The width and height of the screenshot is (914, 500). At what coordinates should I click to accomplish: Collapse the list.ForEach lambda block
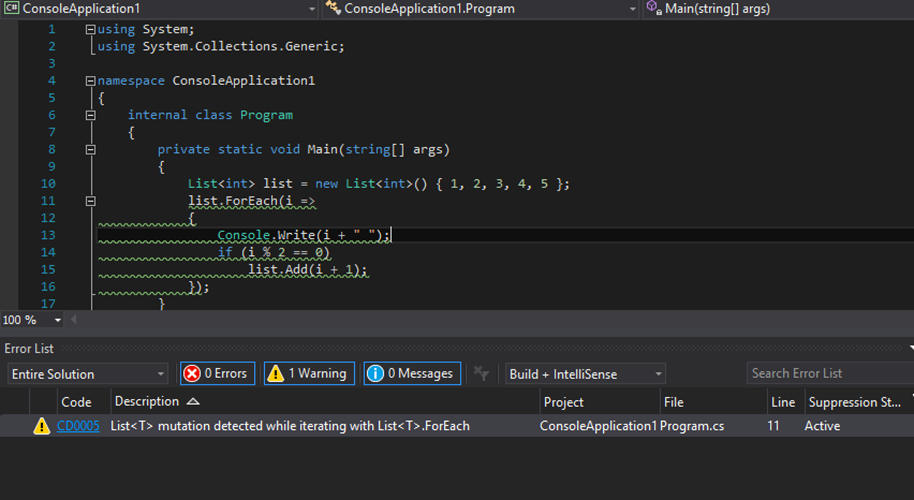click(90, 201)
